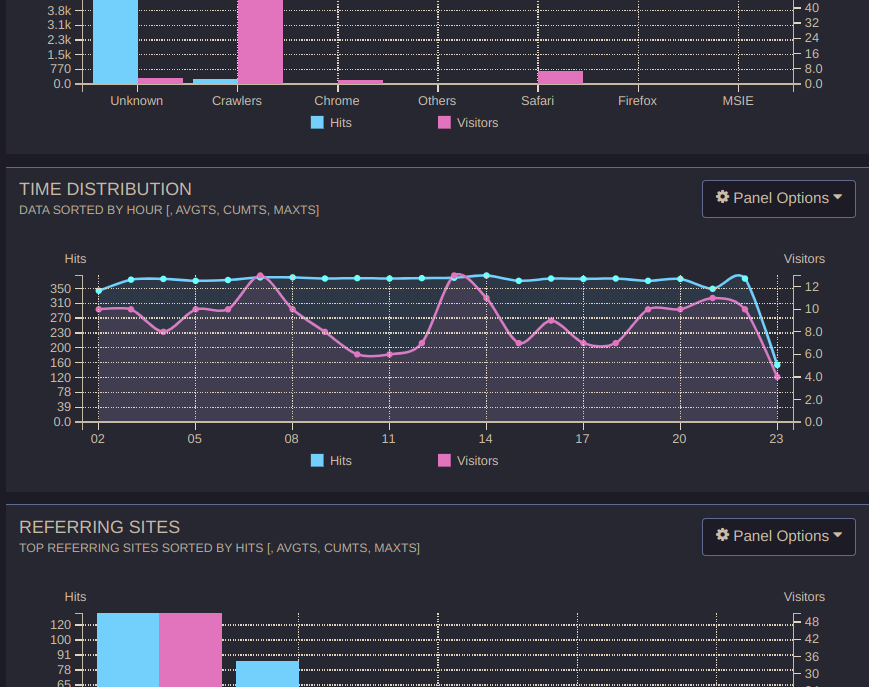Select the Unknown browser Hits bar
The height and width of the screenshot is (687, 869).
pos(114,40)
